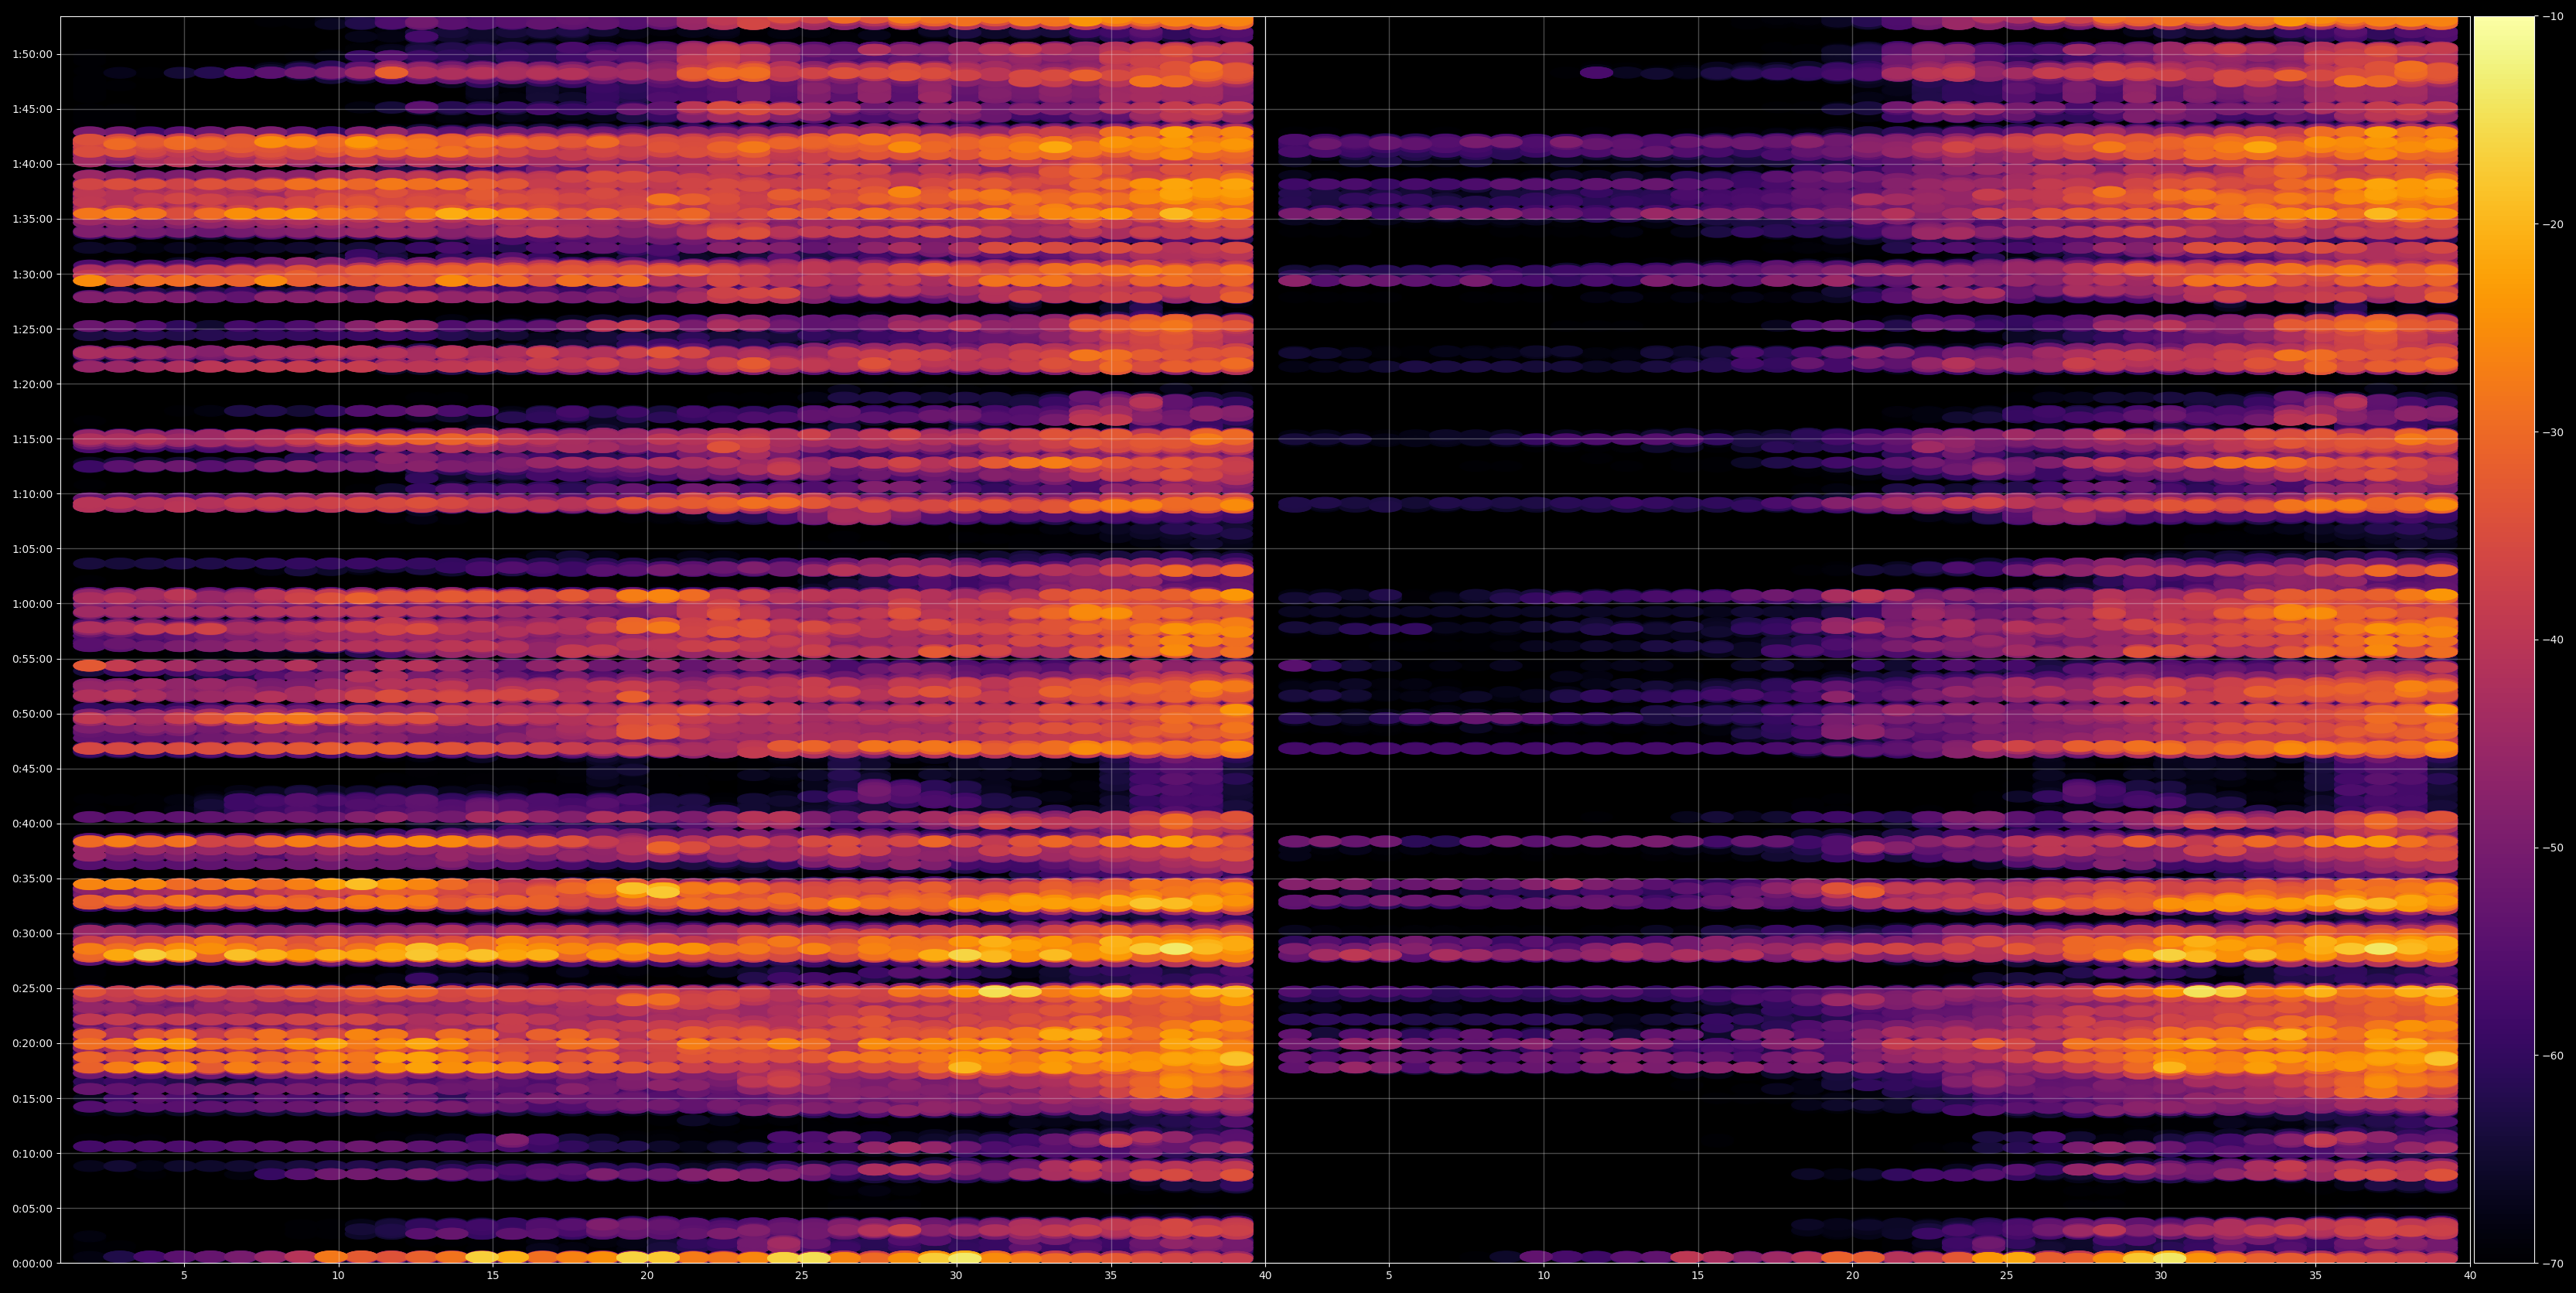Click x-axis tick 15 of the right plot
This screenshot has width=2576, height=1293.
click(1698, 1276)
